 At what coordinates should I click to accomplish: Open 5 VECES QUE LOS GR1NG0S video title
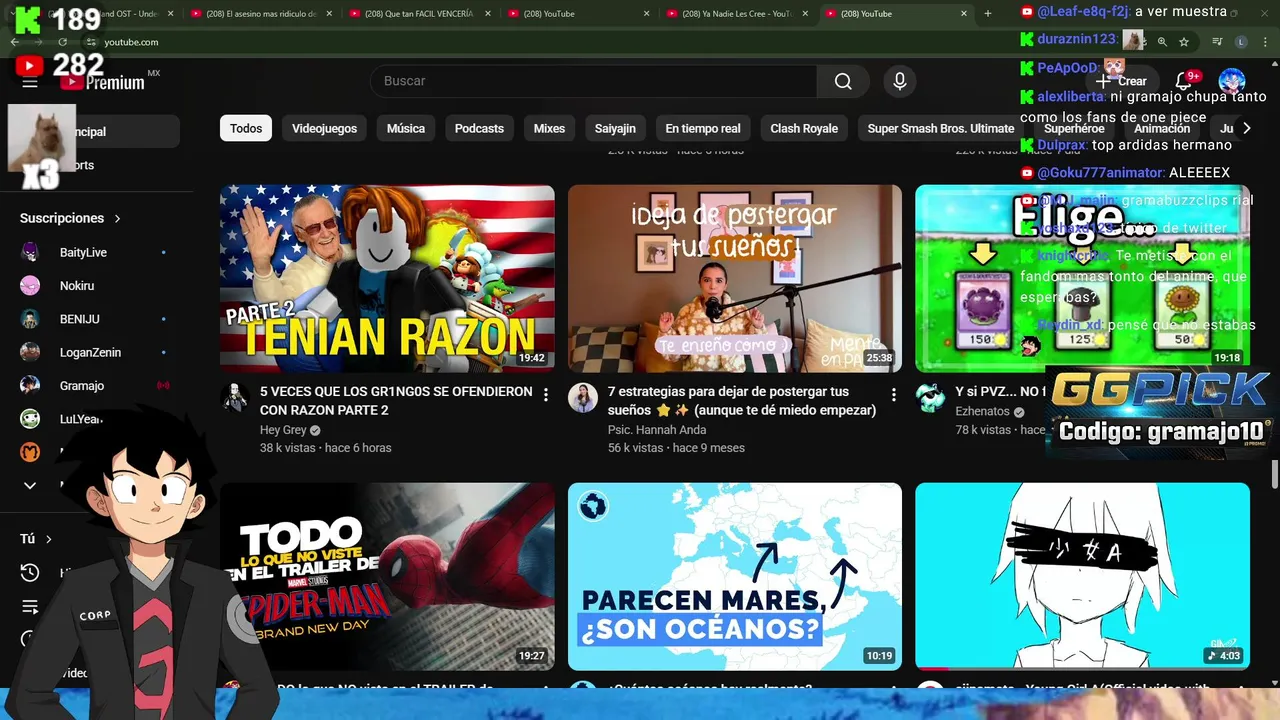[x=396, y=401]
